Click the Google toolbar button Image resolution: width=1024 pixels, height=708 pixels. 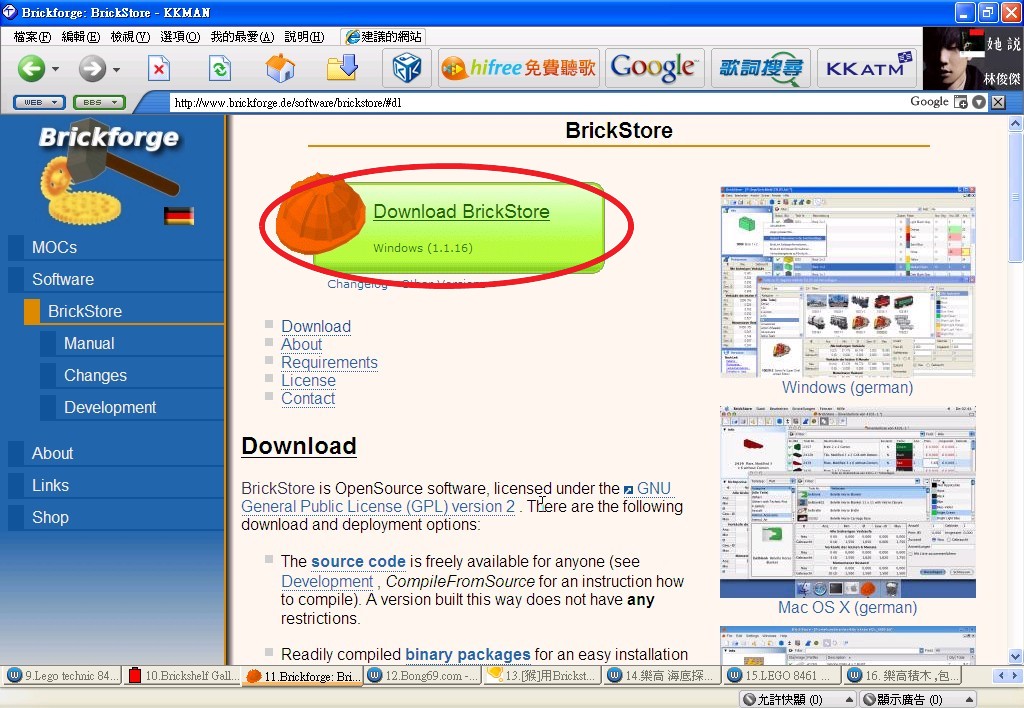(654, 68)
